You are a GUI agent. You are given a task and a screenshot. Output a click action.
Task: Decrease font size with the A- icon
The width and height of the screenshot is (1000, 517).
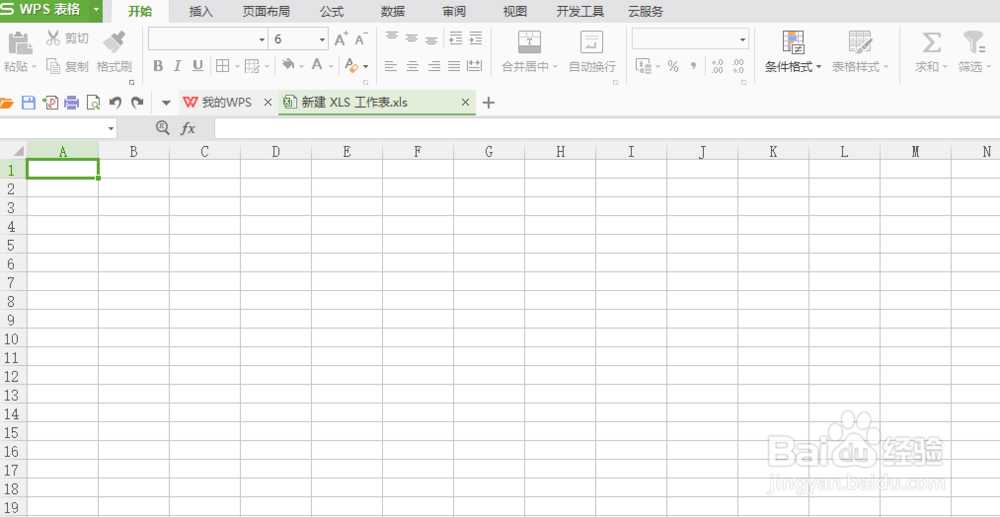point(361,39)
